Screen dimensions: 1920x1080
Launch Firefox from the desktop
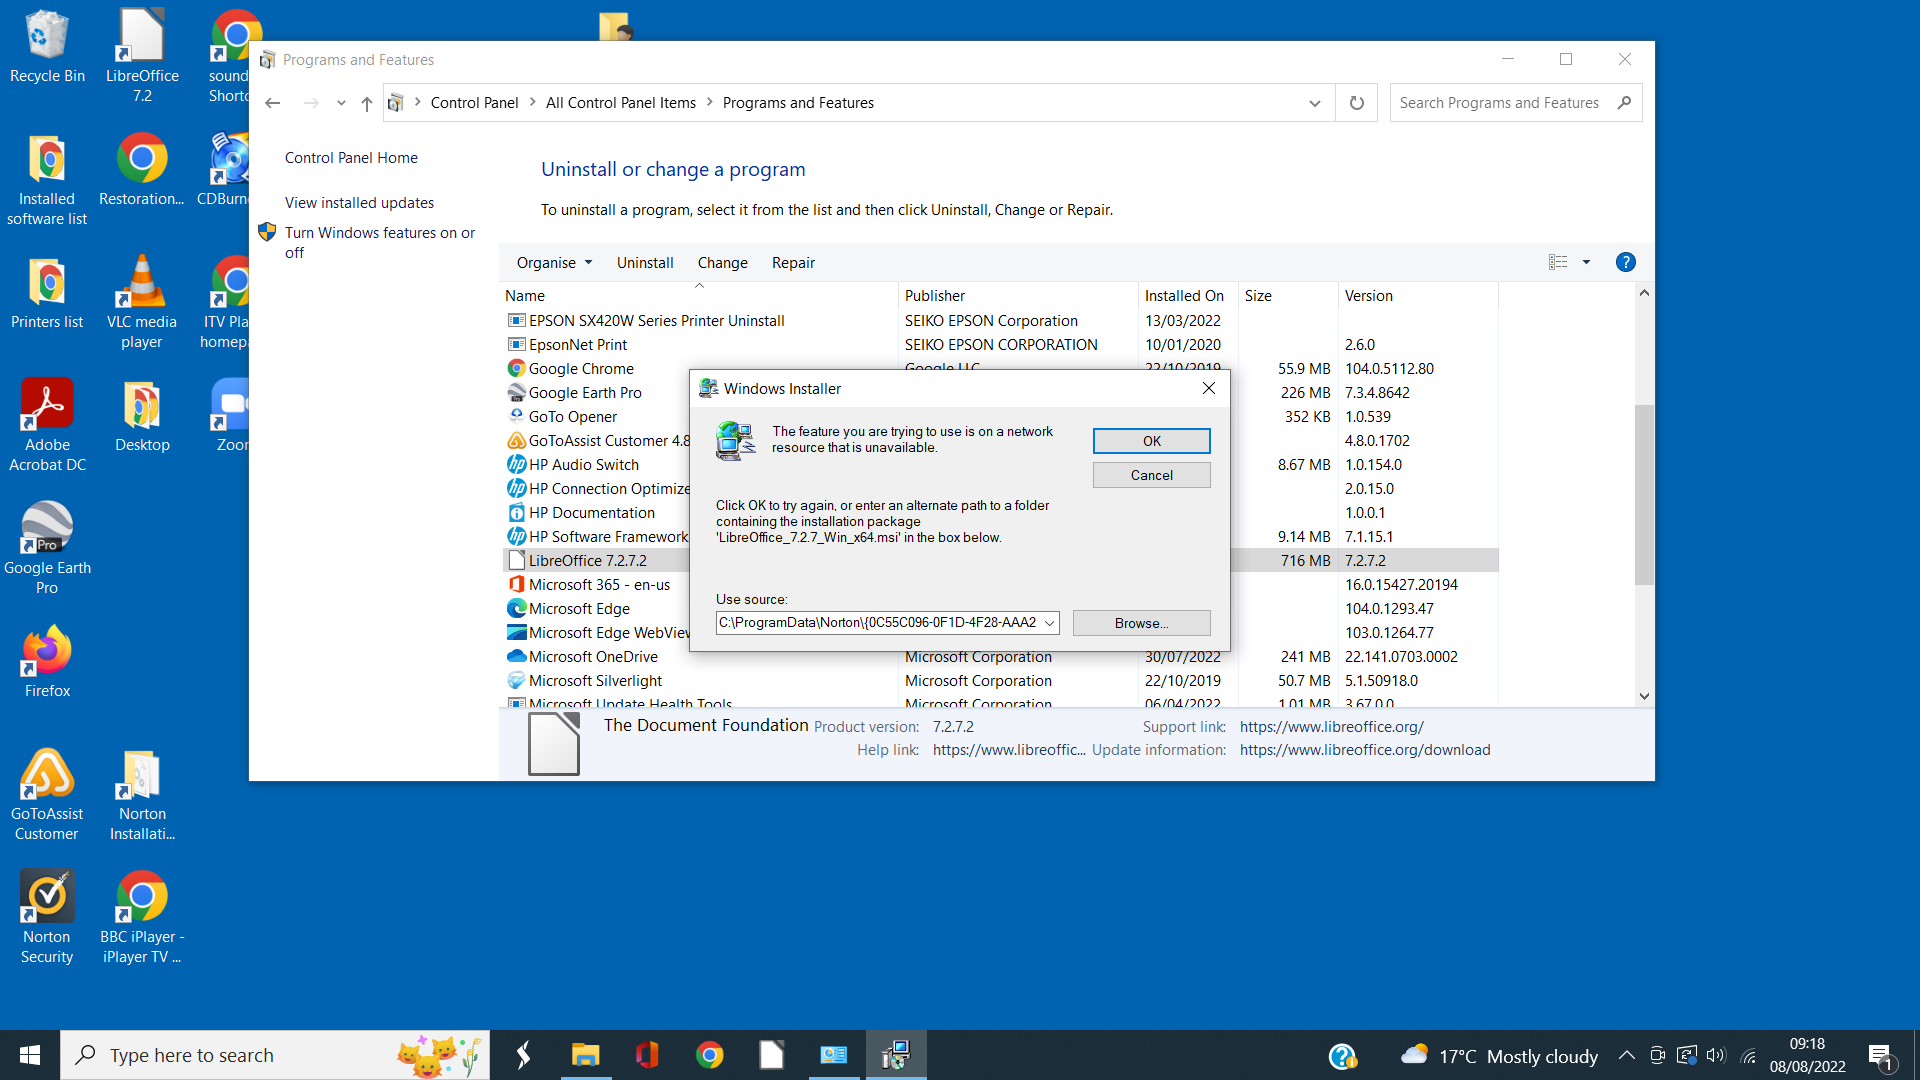pyautogui.click(x=47, y=661)
